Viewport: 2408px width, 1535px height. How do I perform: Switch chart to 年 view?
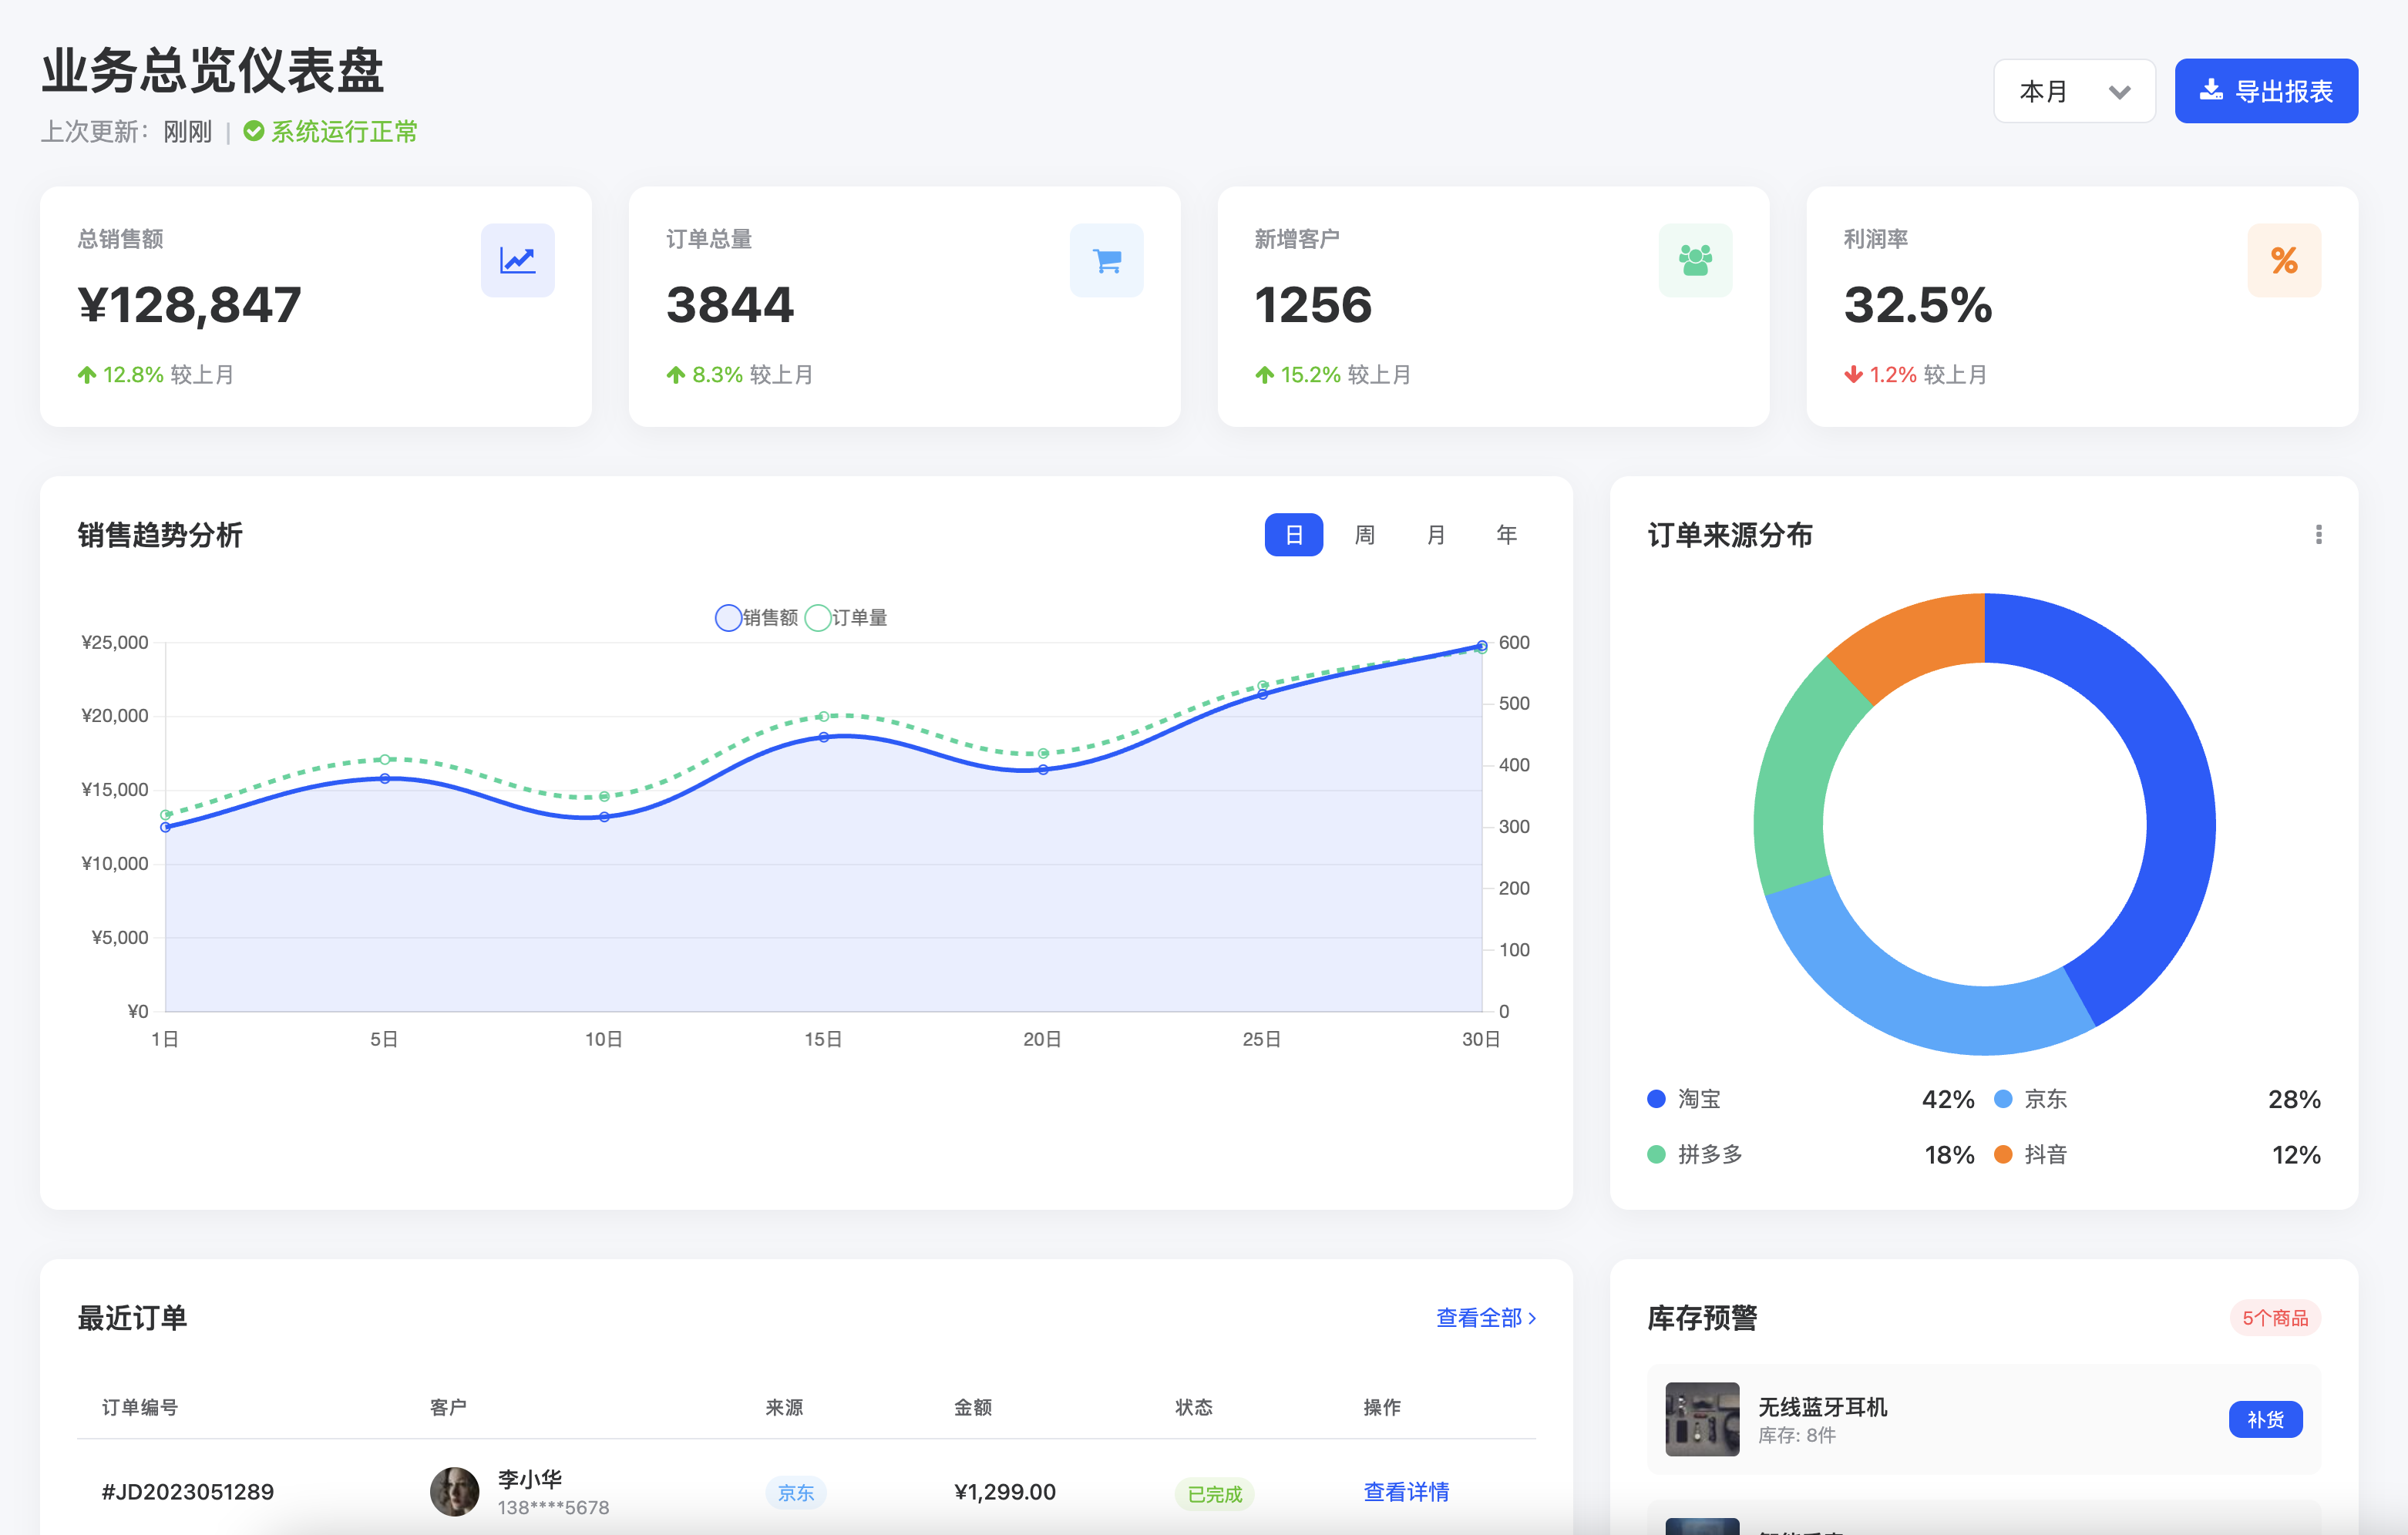tap(1506, 535)
